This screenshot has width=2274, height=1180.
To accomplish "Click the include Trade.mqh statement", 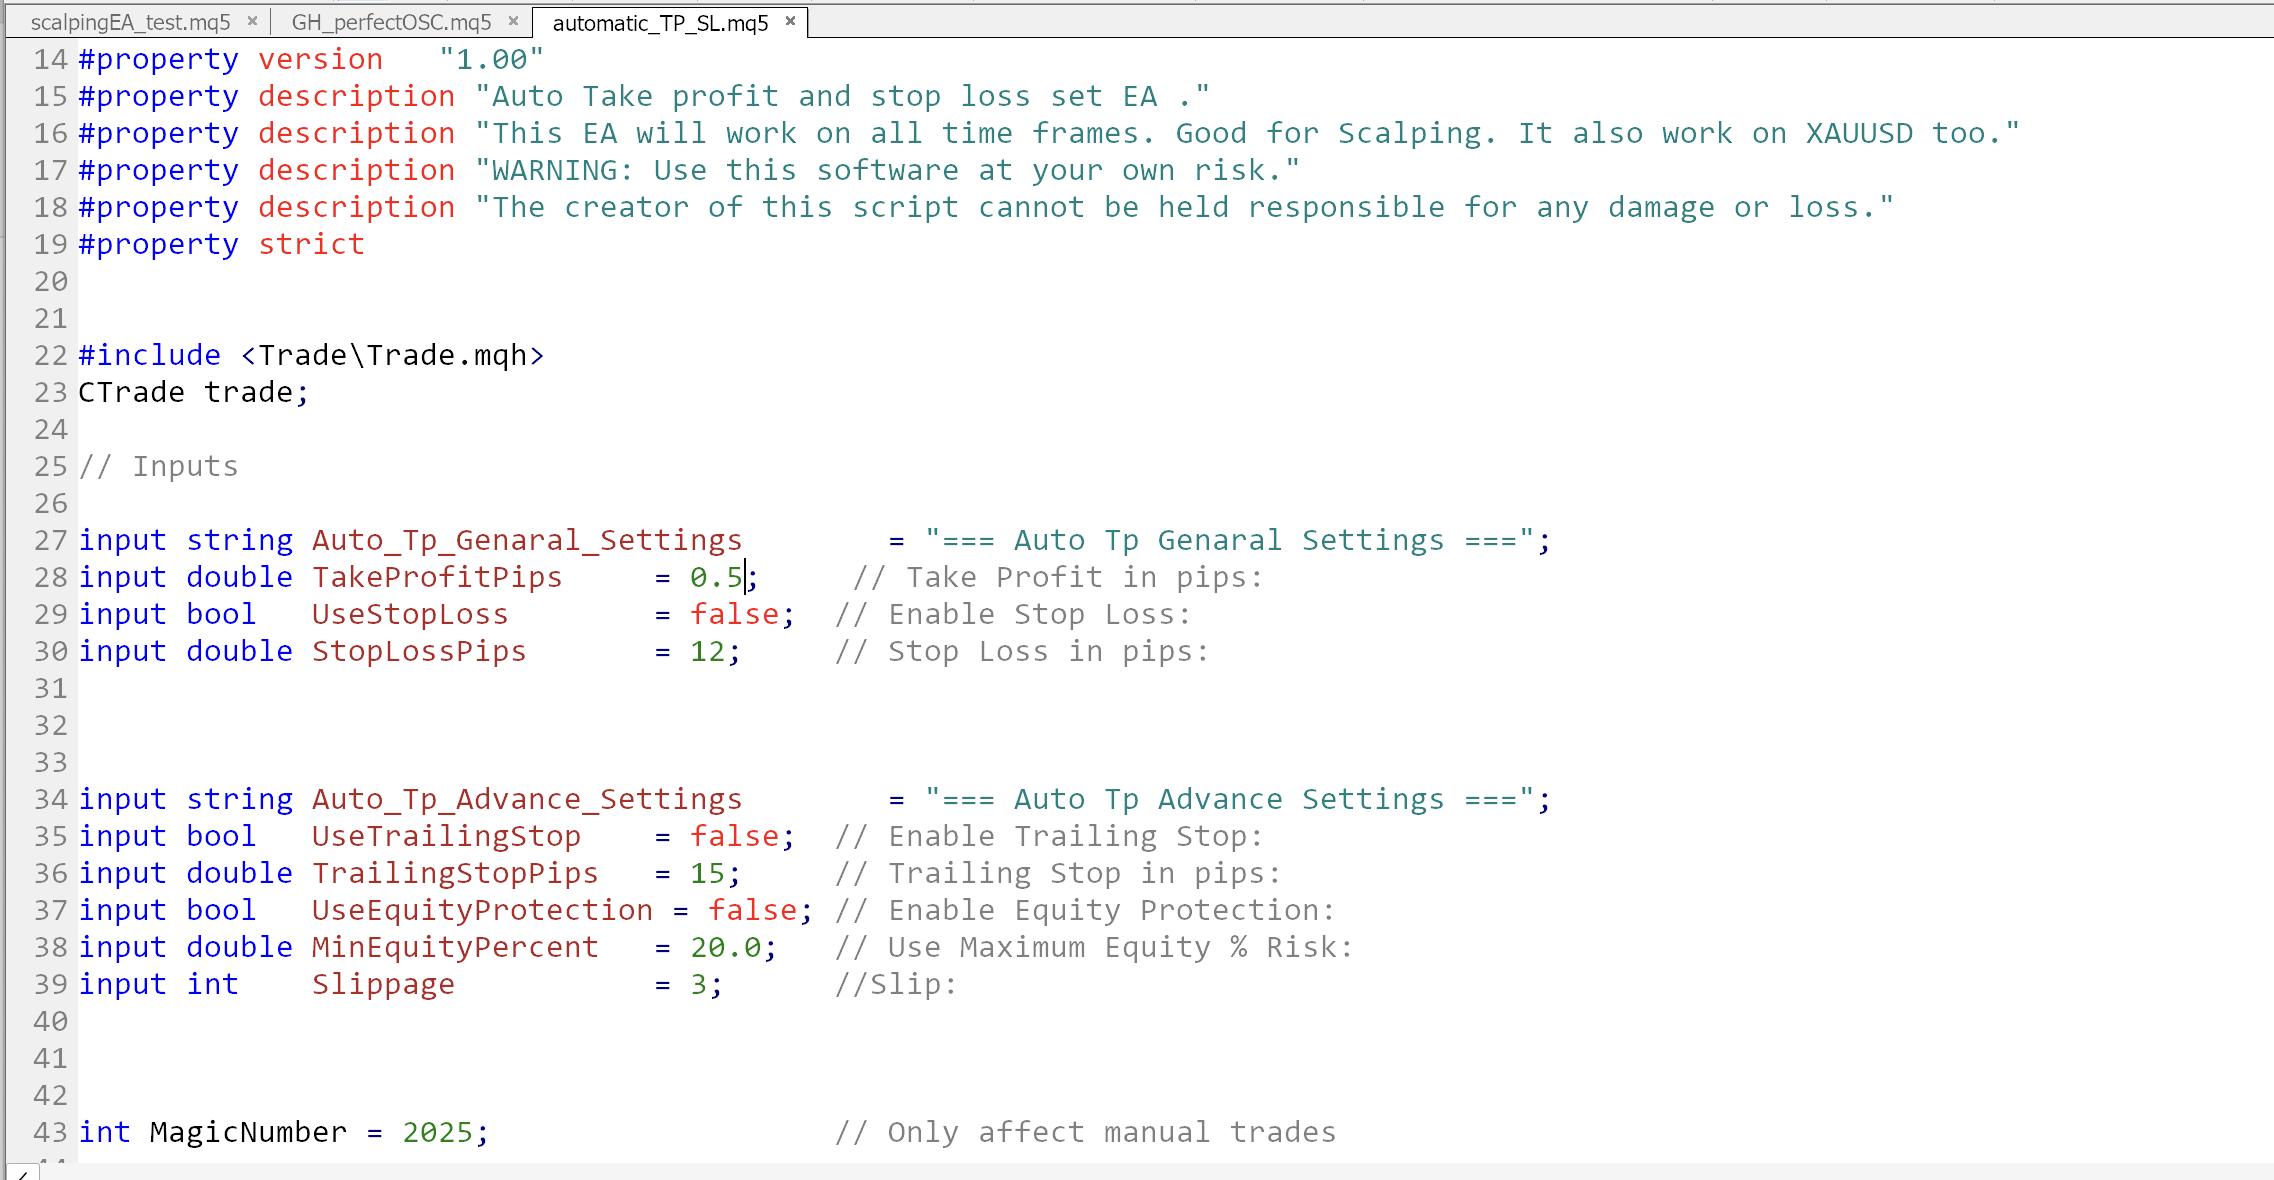I will 311,355.
